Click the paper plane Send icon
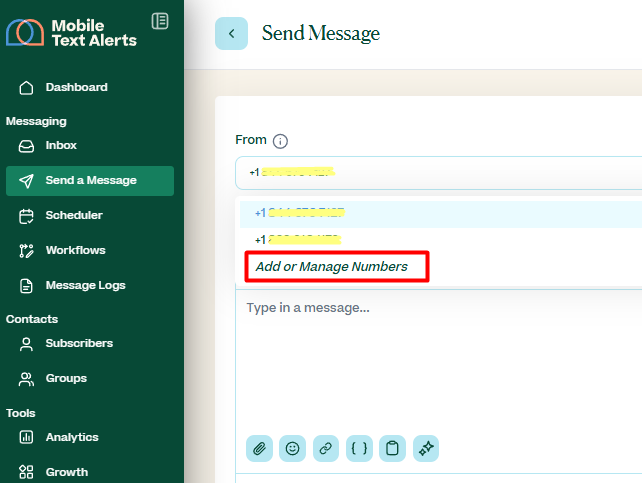Image resolution: width=642 pixels, height=483 pixels. click(26, 181)
